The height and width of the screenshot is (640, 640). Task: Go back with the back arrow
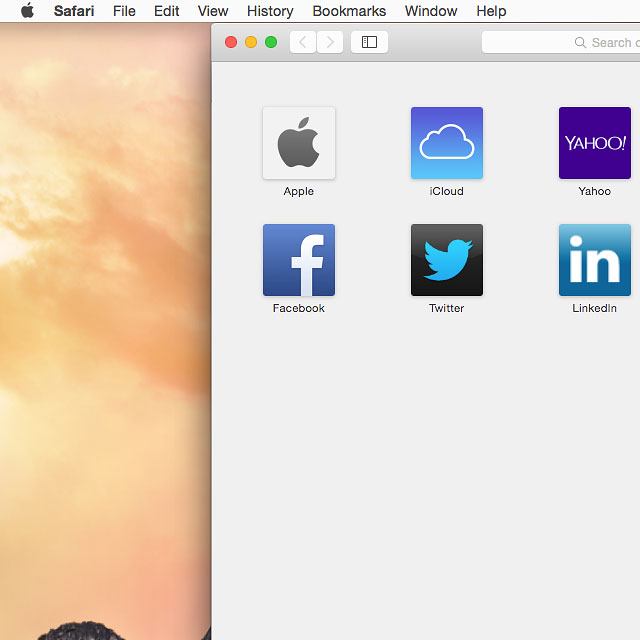coord(303,42)
